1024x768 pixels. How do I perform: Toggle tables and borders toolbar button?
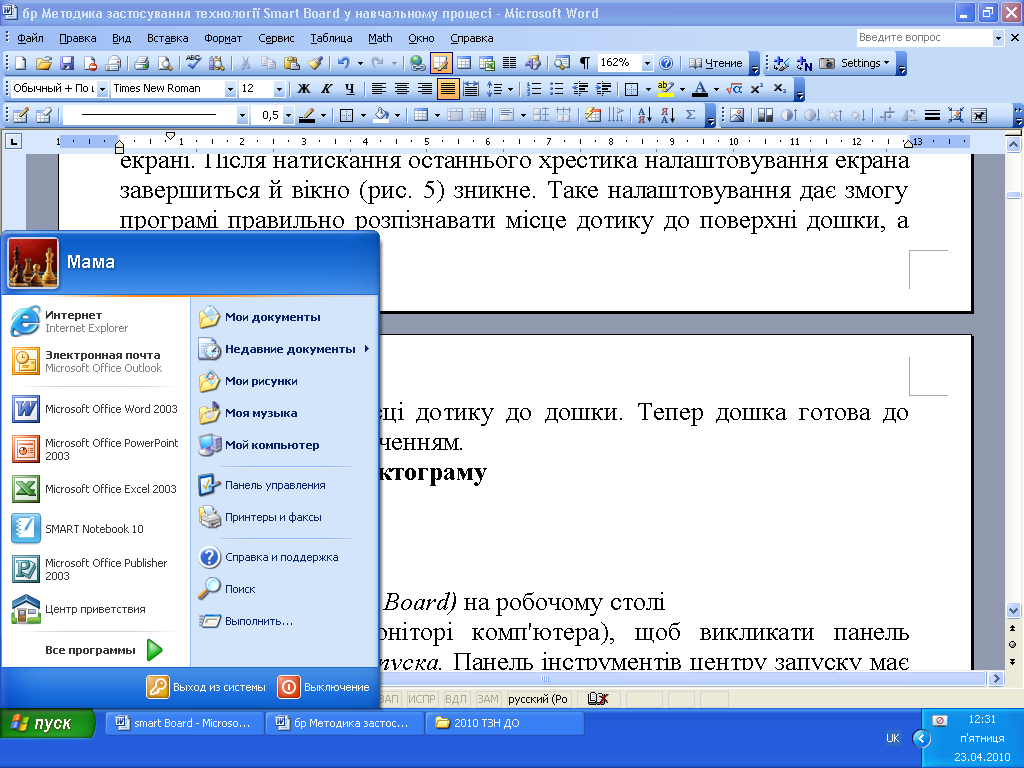[441, 63]
